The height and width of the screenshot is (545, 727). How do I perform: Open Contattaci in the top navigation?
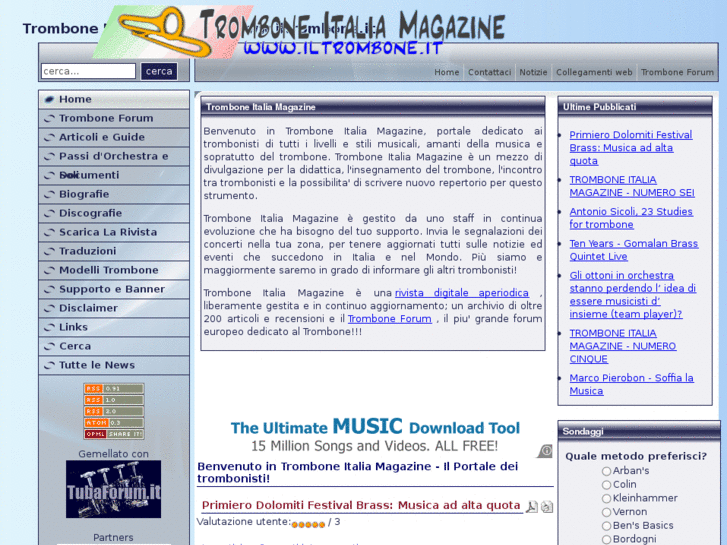click(x=489, y=72)
